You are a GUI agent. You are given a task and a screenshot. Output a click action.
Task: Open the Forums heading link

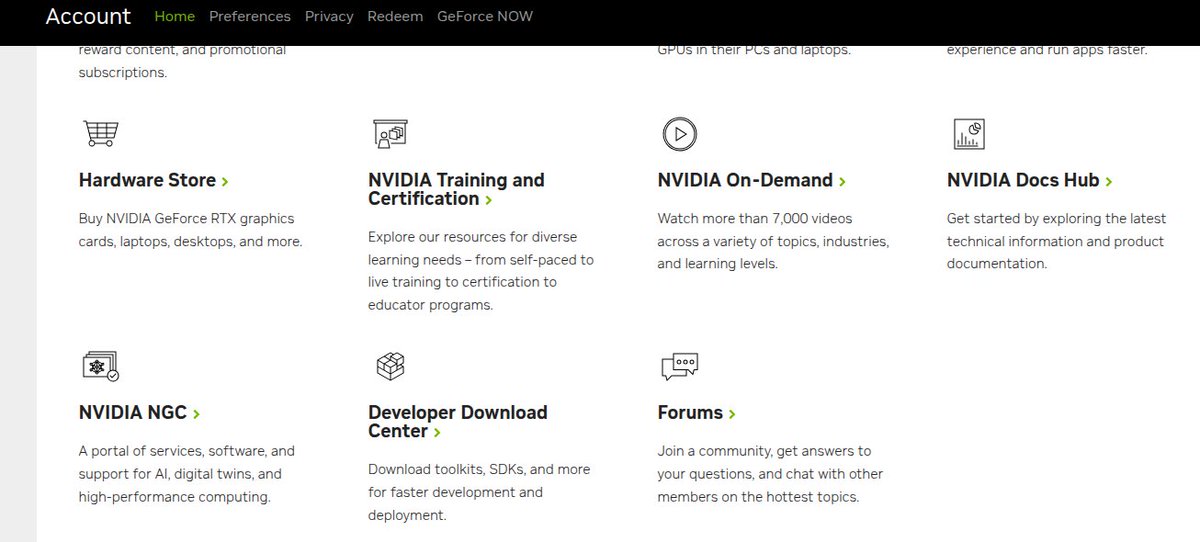point(697,413)
